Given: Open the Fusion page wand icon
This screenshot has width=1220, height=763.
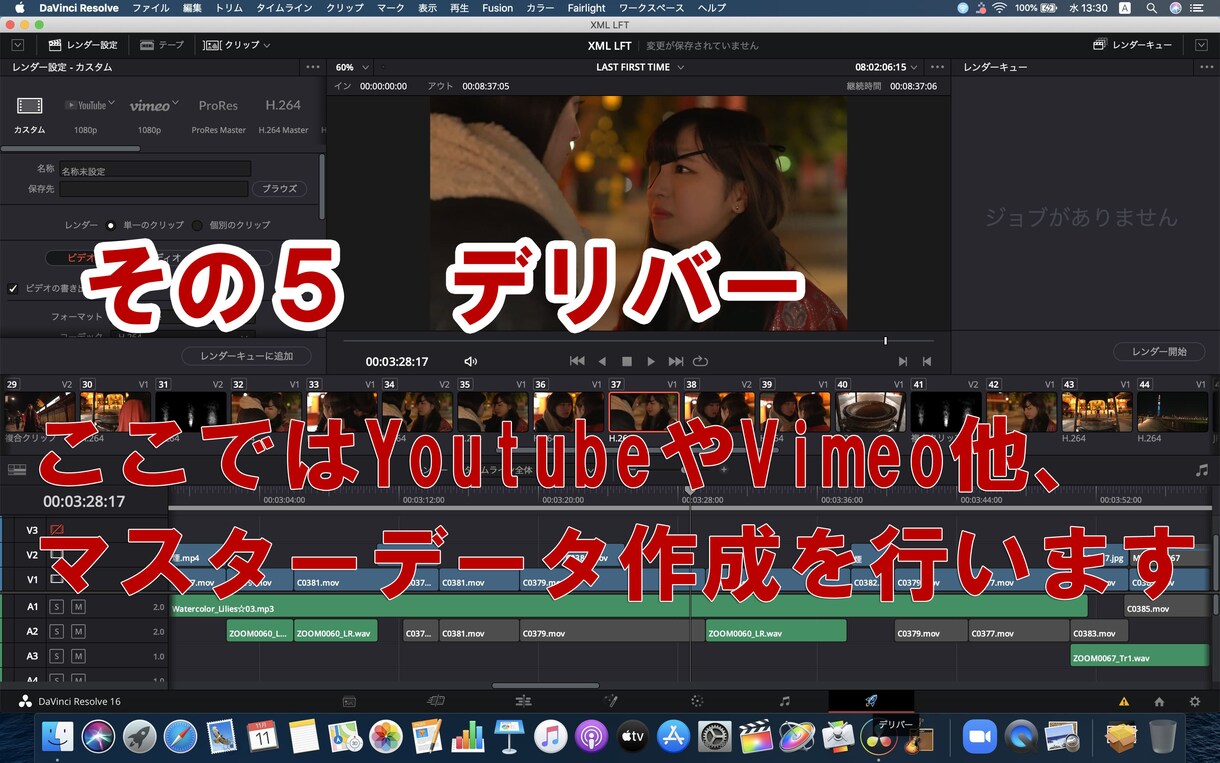Looking at the screenshot, I should pyautogui.click(x=611, y=701).
